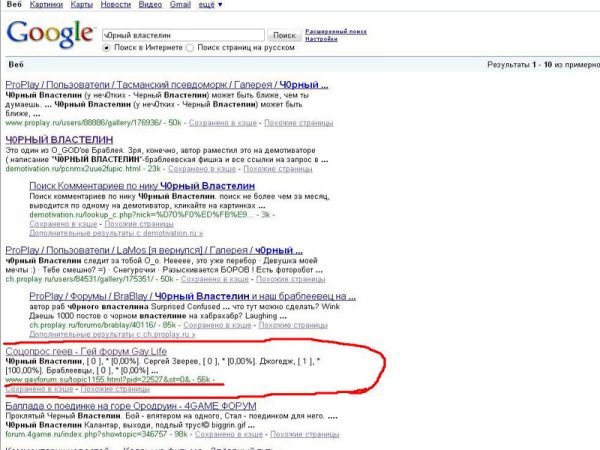Open the Видео top navigation link
The image size is (600, 450).
(150, 5)
